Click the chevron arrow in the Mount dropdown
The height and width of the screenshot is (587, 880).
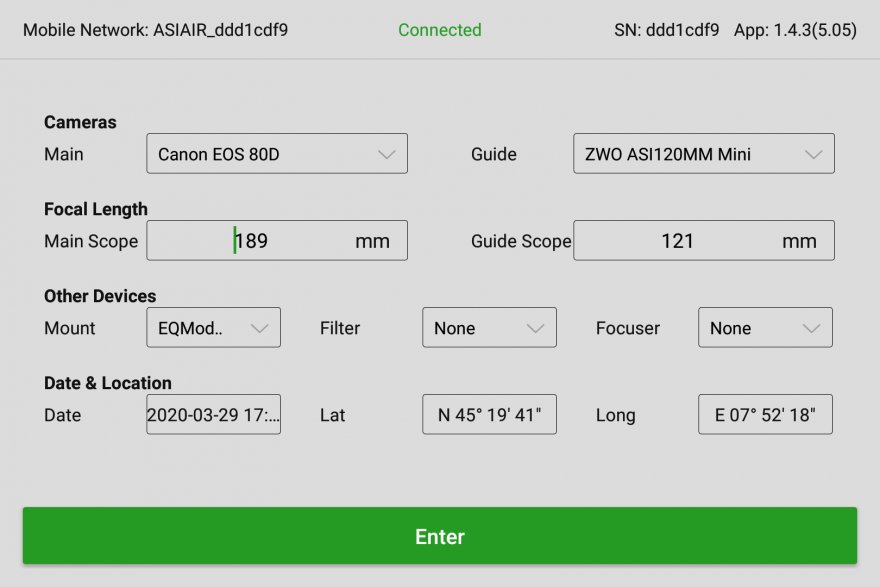pos(259,328)
